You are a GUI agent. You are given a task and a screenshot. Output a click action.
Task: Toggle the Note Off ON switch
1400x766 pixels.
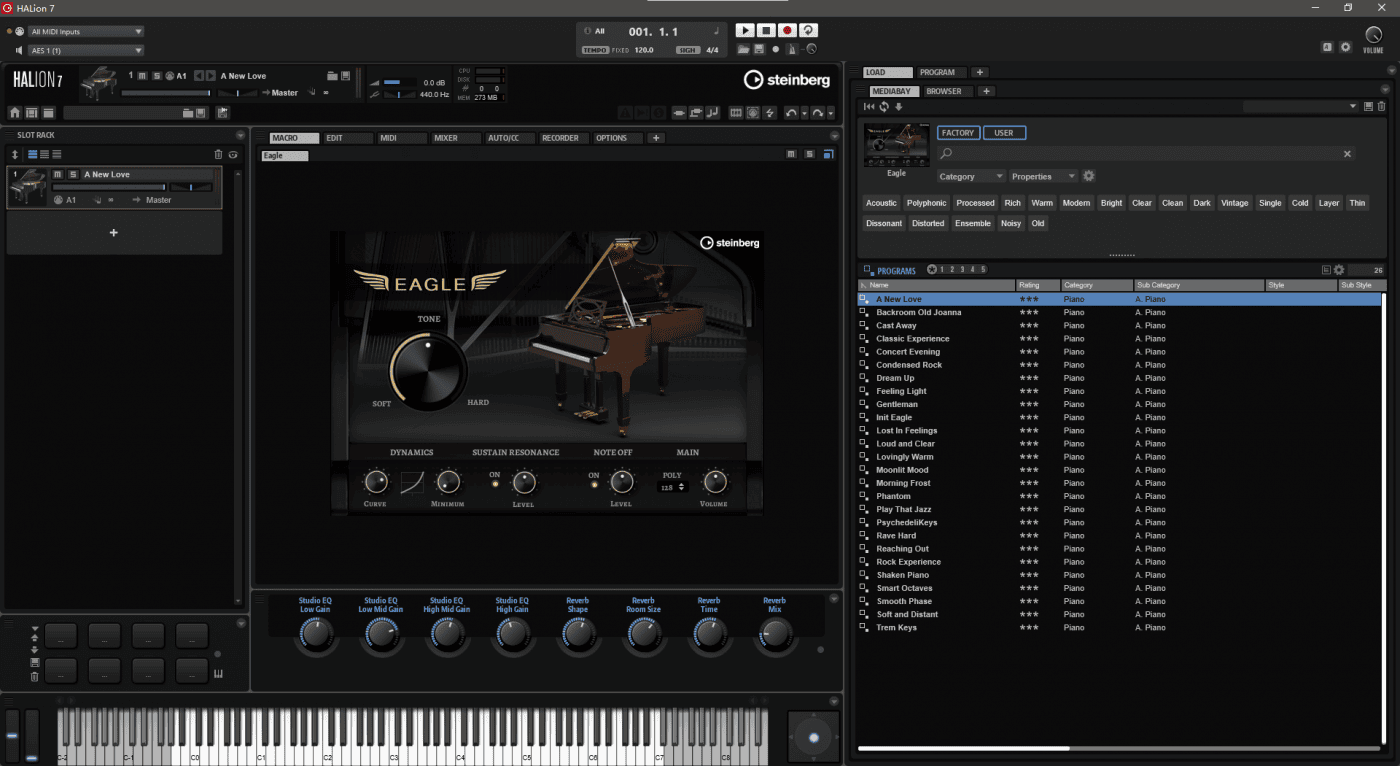pyautogui.click(x=594, y=485)
